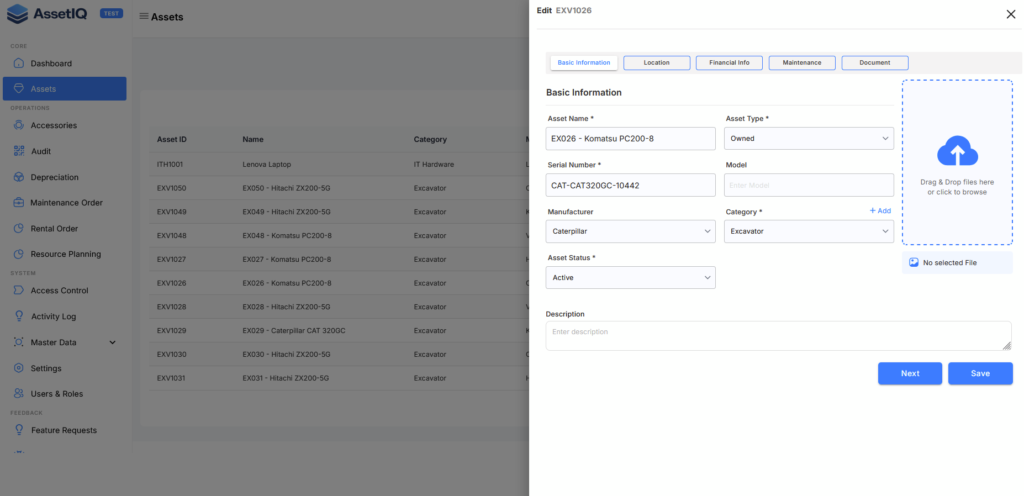
Task: Click the Next button
Action: (x=910, y=373)
